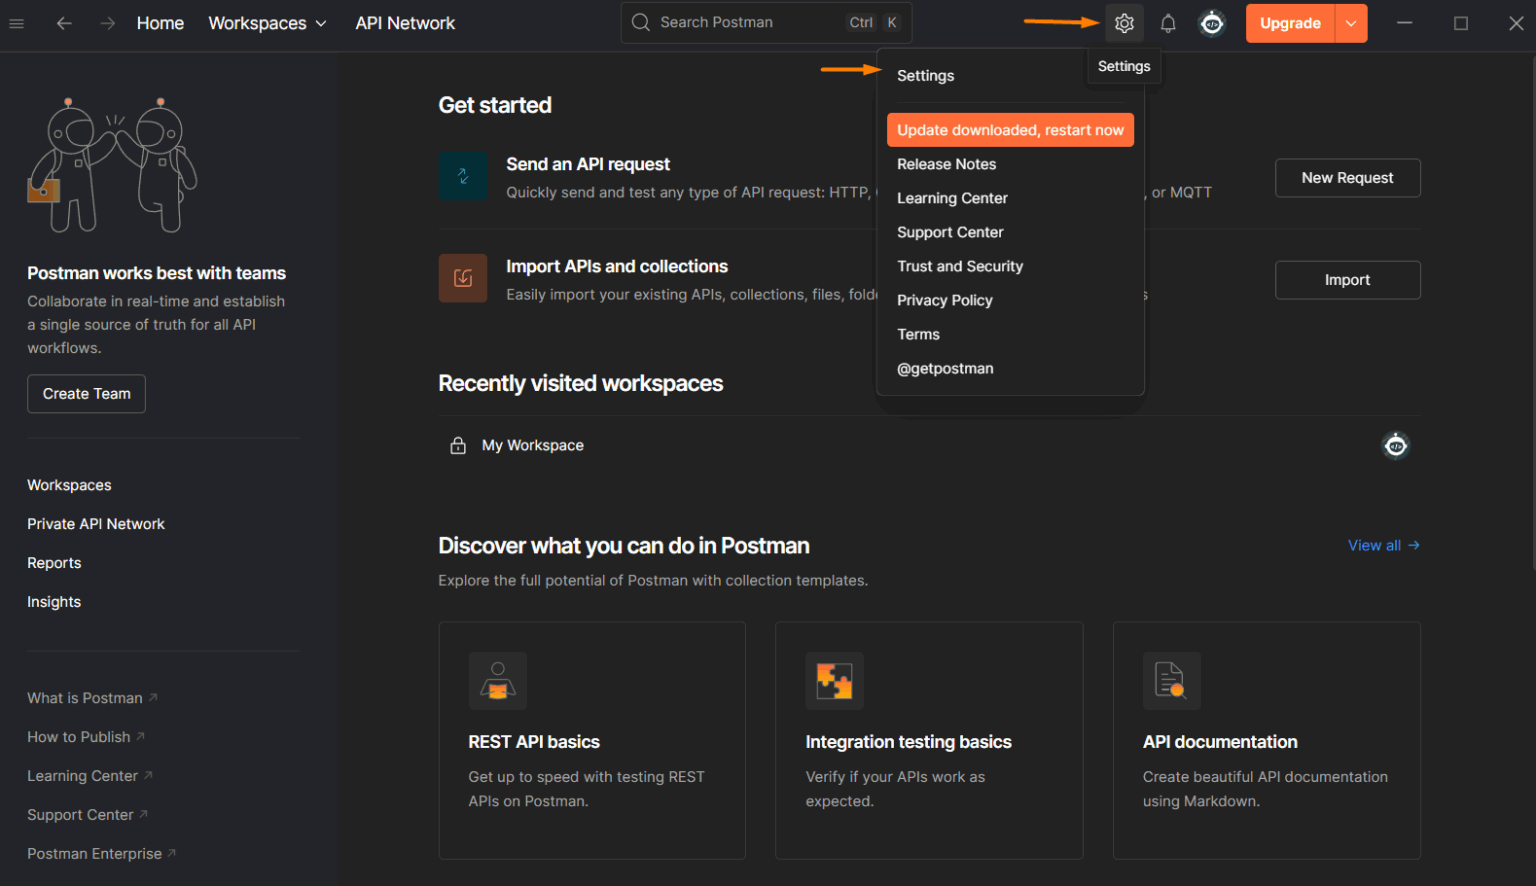Expand the Workspaces dropdown
The image size is (1536, 886).
point(267,22)
